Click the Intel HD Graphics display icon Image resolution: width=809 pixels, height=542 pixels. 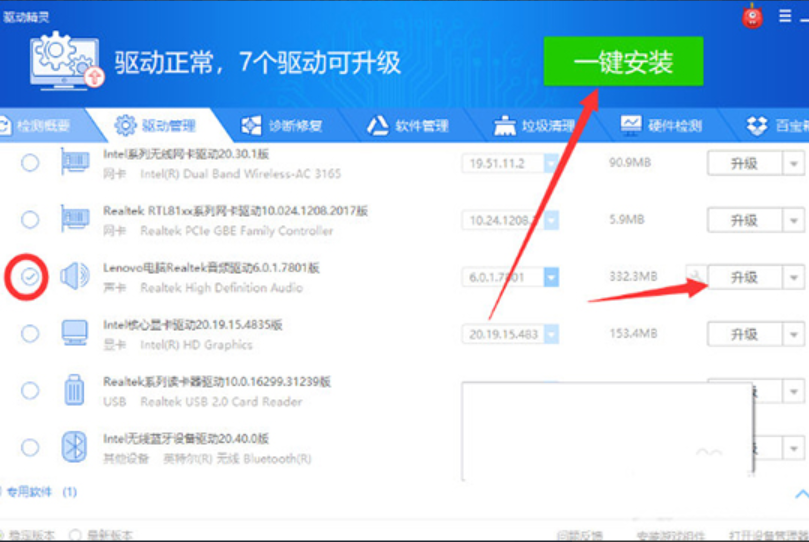tap(75, 333)
